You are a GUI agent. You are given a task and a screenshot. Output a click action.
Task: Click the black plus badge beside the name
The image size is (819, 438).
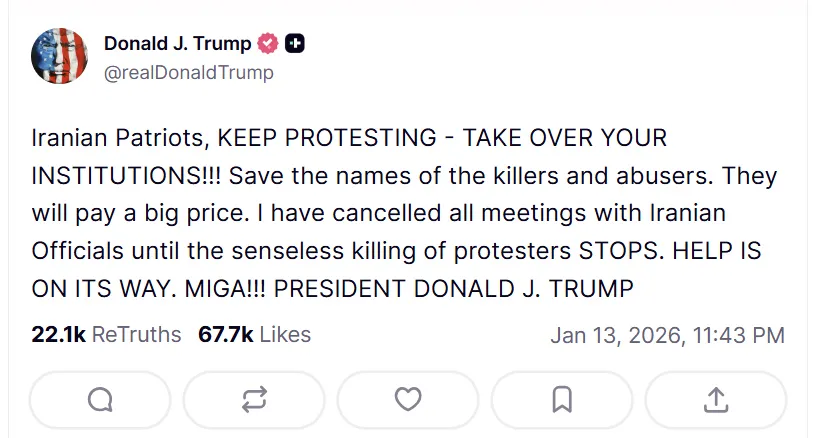(295, 43)
